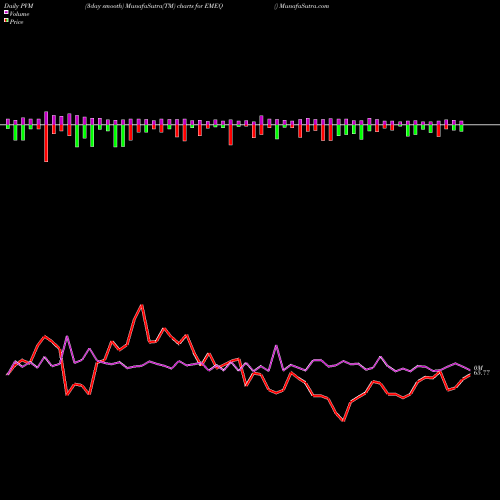
Task: Click the red-green Price legend swatch
Action: (6, 21)
